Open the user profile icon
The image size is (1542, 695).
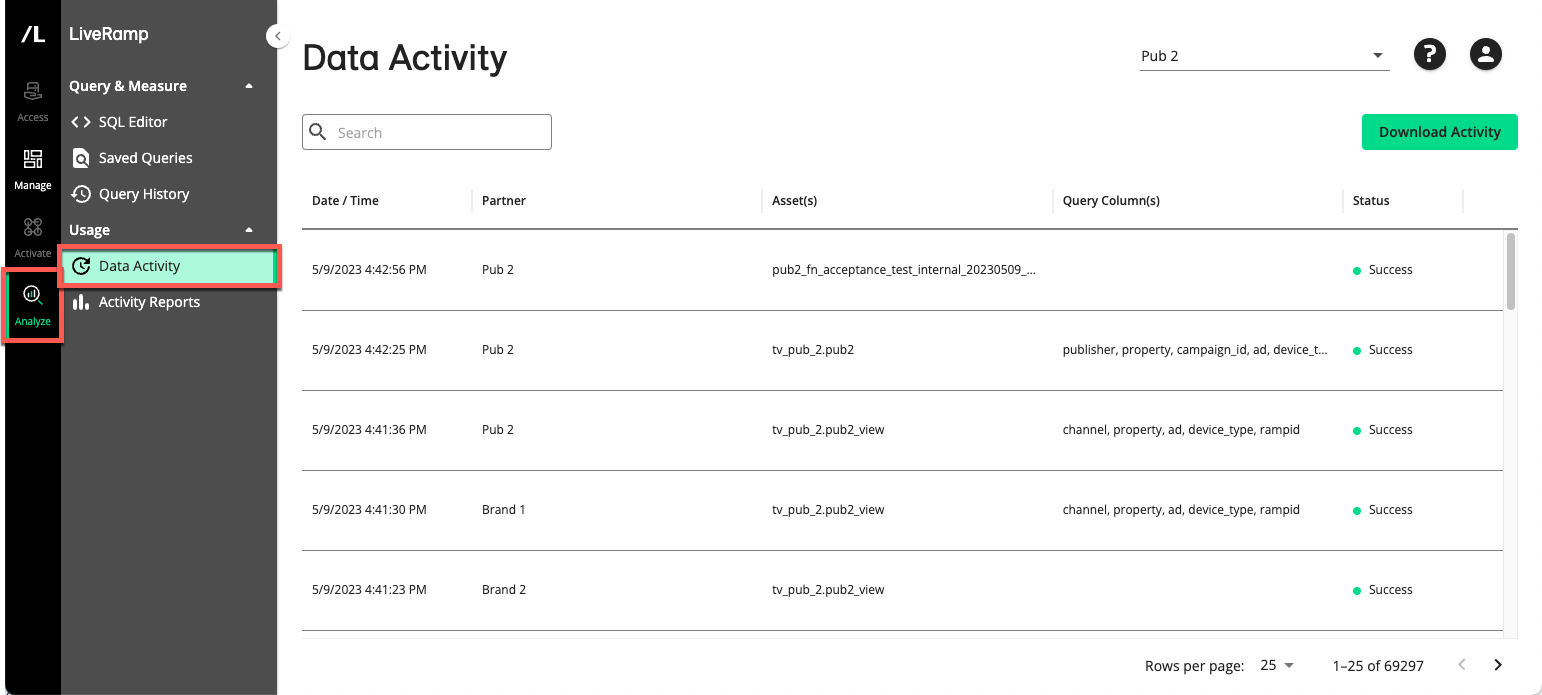point(1486,55)
